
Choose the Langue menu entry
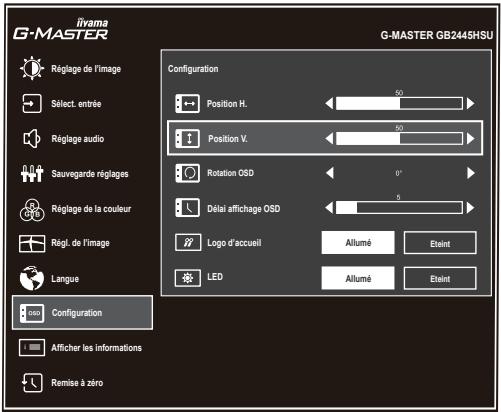[65, 279]
